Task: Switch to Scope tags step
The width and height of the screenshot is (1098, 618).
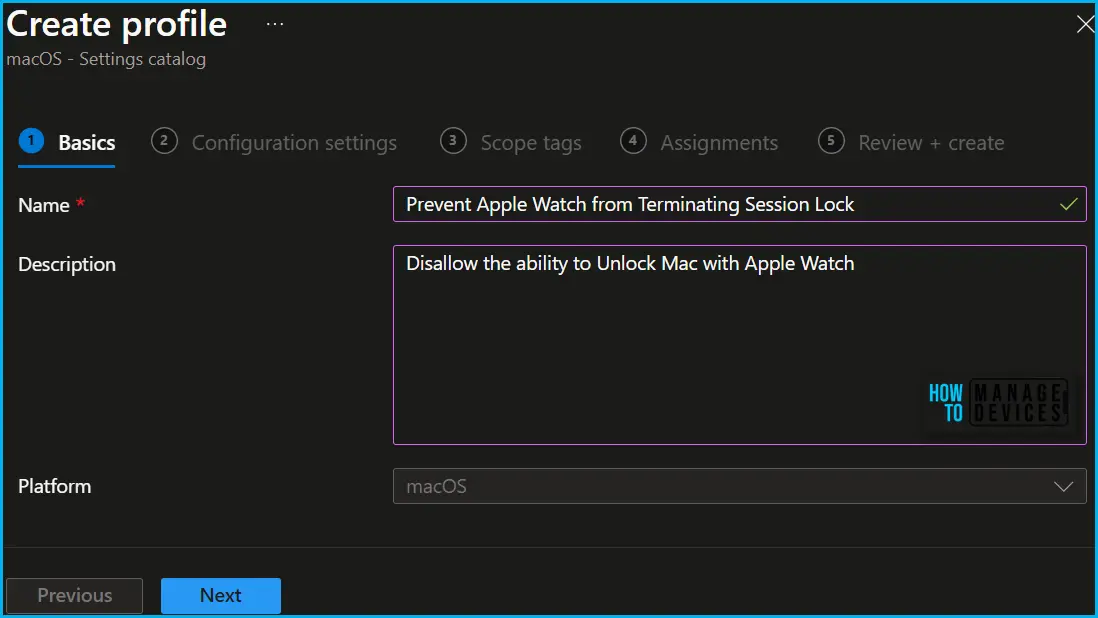Action: click(510, 142)
